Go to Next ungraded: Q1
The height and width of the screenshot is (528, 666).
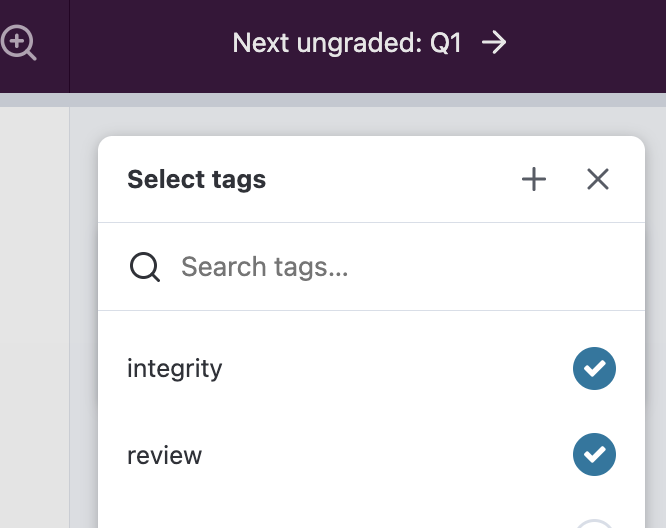coord(347,43)
